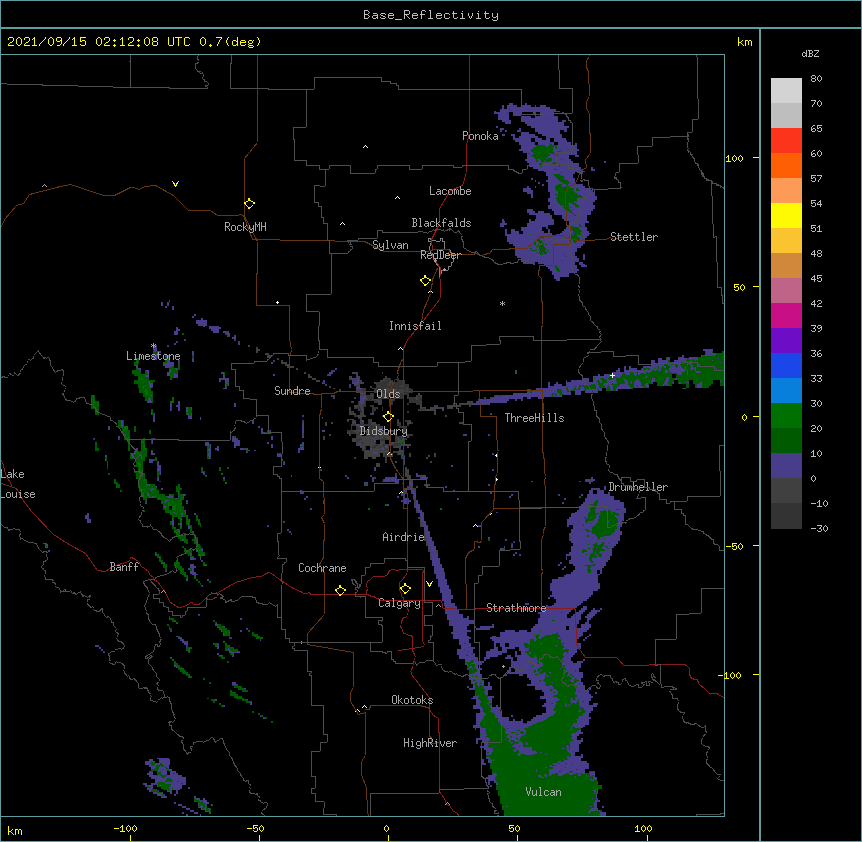Viewport: 862px width, 842px height.
Task: Click the ThreeHills label
Action: click(534, 418)
